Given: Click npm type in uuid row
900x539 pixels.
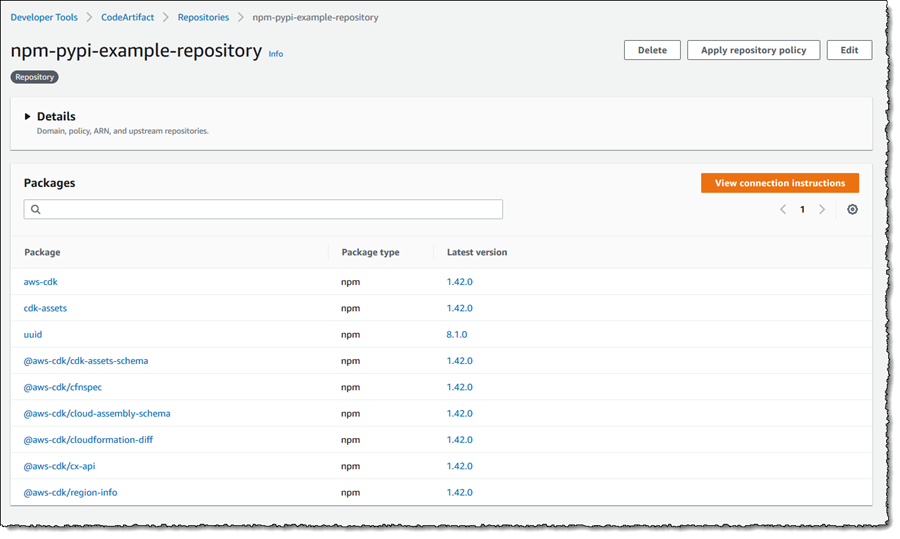Looking at the screenshot, I should 350,335.
